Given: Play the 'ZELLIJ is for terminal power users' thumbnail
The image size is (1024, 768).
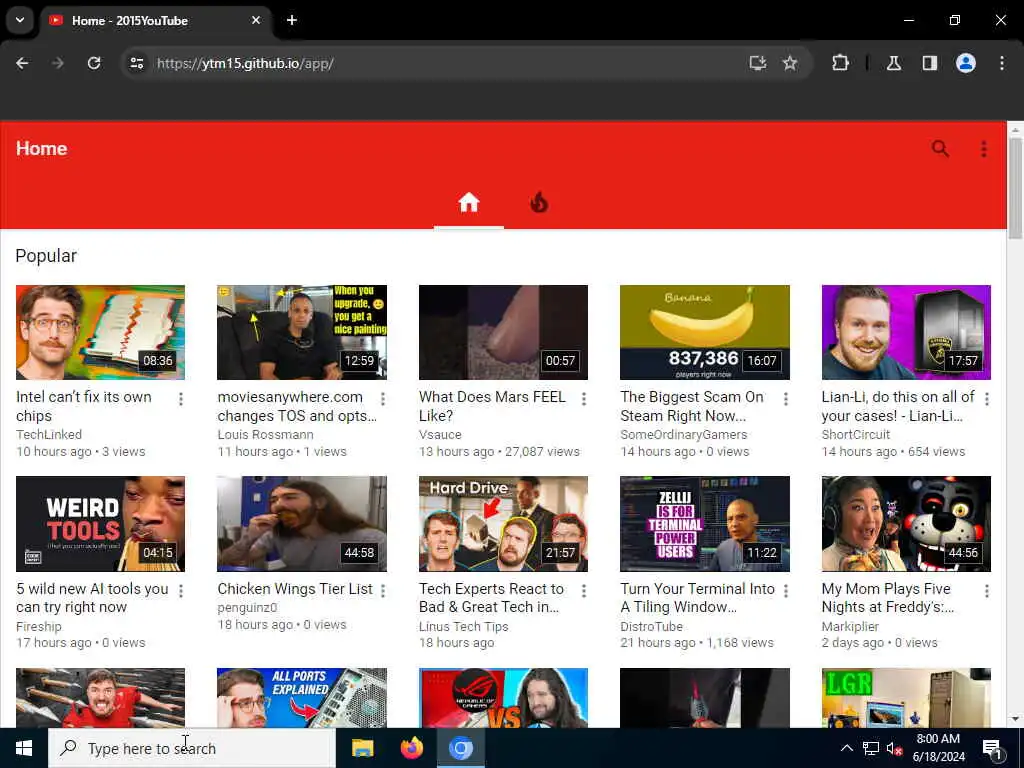Looking at the screenshot, I should tap(705, 524).
